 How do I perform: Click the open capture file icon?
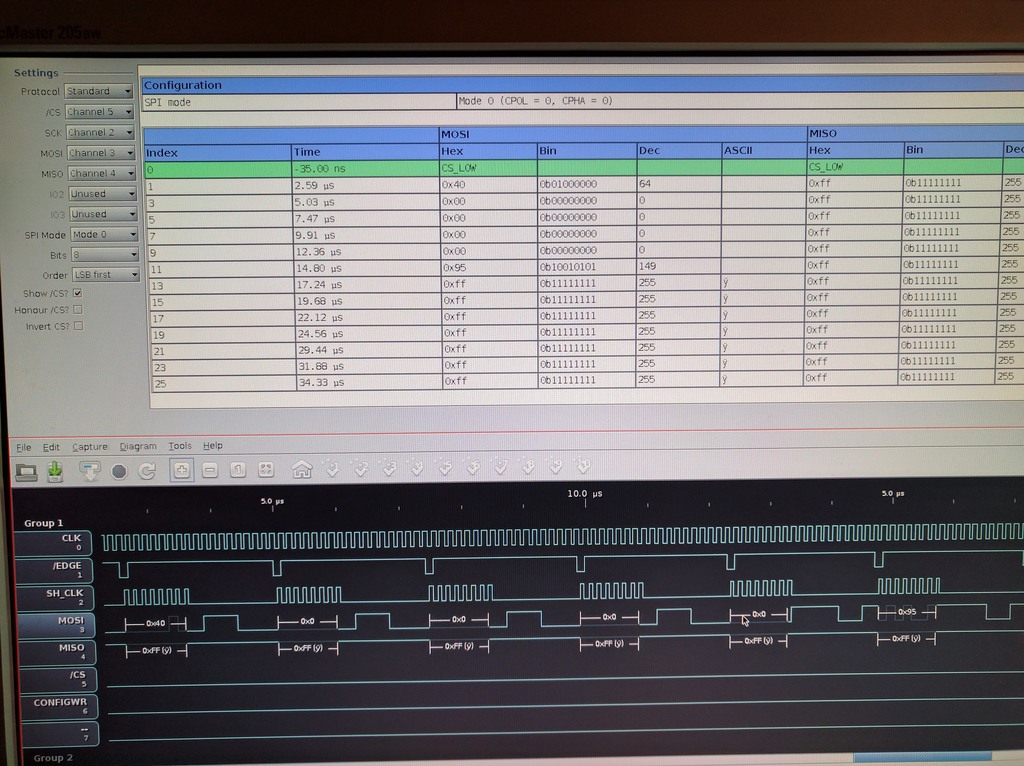tap(27, 470)
